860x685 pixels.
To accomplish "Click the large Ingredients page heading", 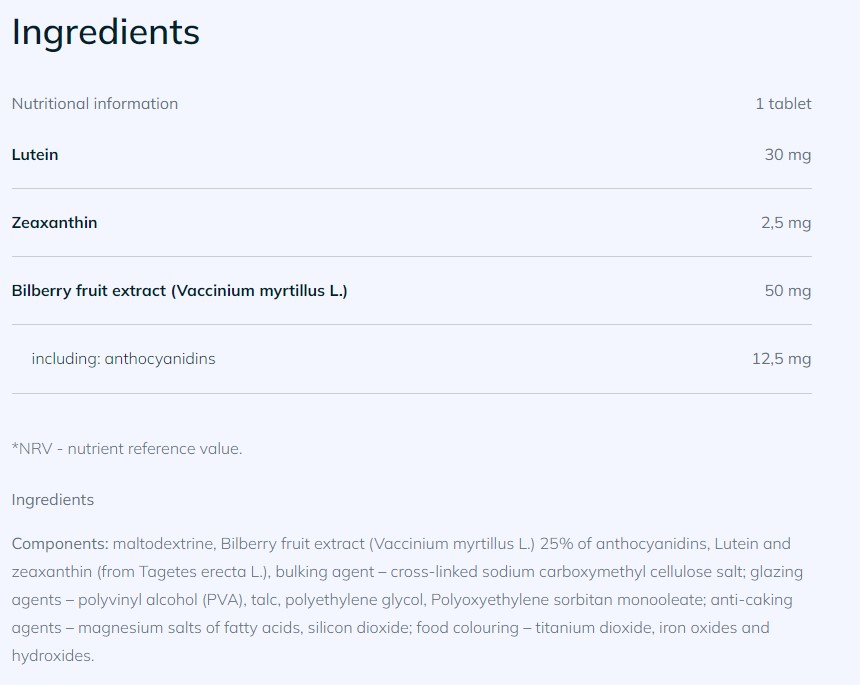I will (x=105, y=33).
